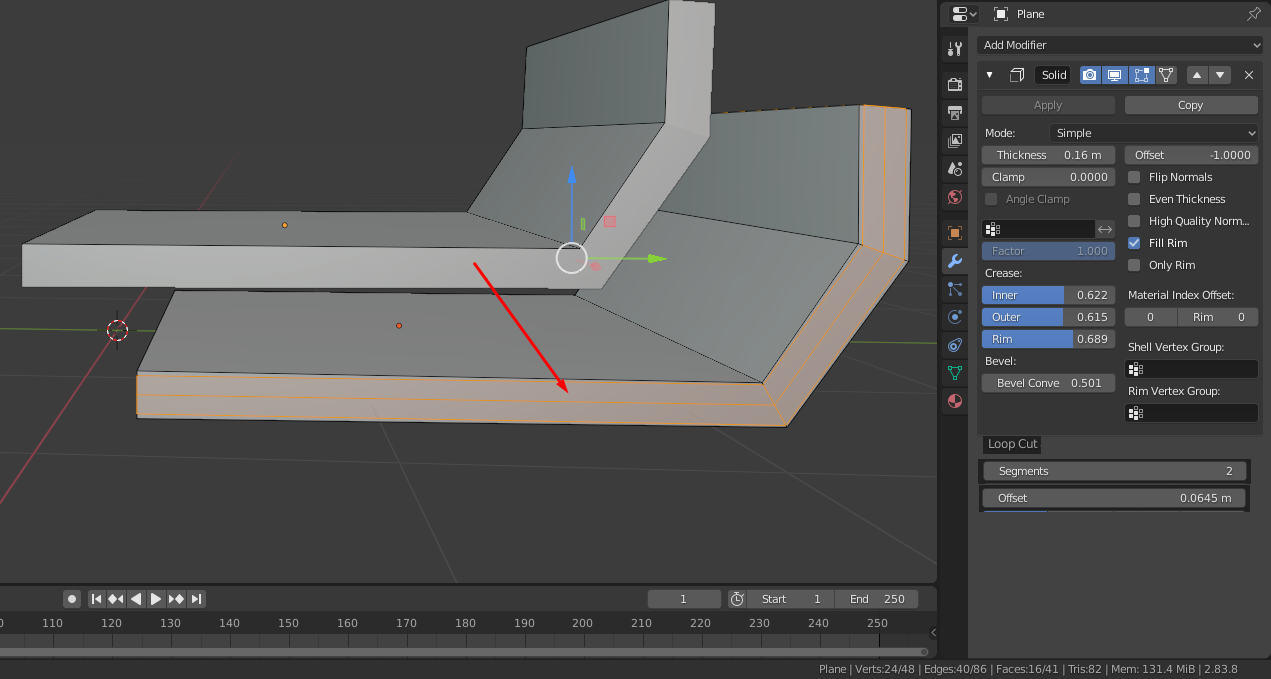This screenshot has width=1271, height=679.
Task: Open the Particles properties tab
Action: [x=955, y=289]
